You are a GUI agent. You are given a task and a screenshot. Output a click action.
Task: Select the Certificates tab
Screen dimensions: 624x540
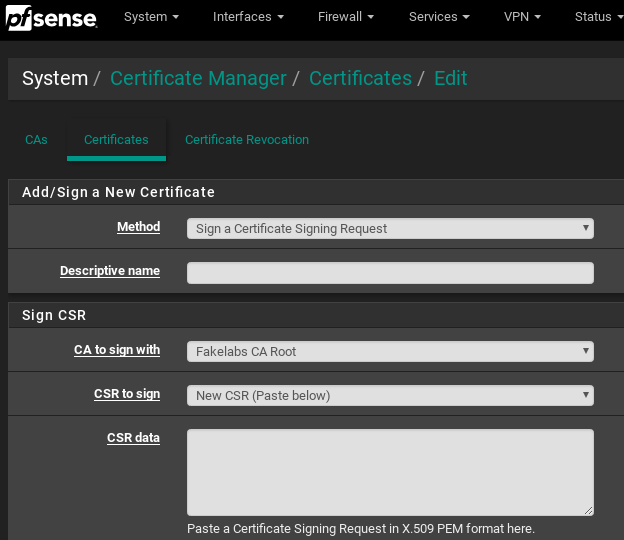(116, 140)
